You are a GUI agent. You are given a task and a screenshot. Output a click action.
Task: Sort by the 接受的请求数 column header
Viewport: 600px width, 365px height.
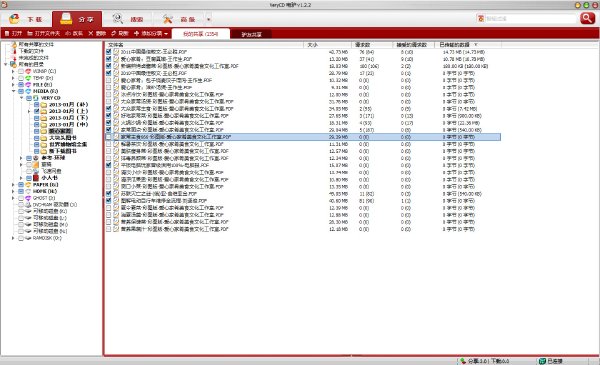tap(414, 45)
